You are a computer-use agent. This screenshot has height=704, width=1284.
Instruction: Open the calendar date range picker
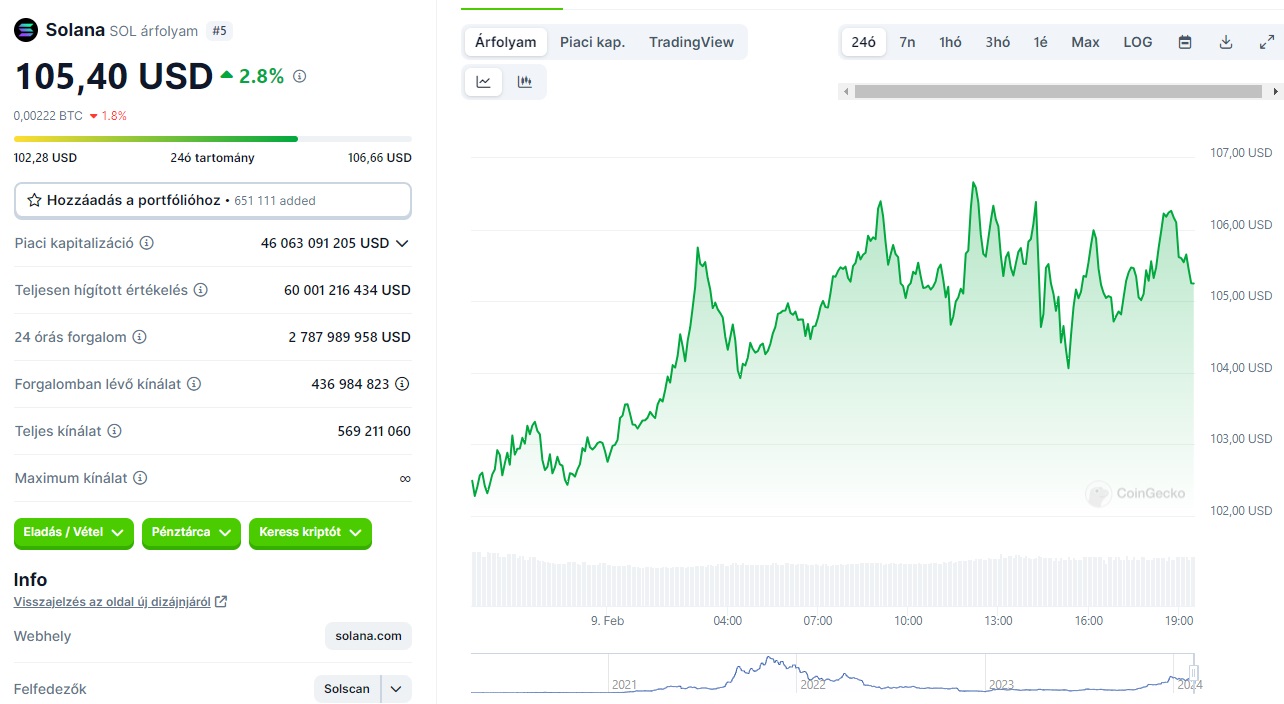1185,42
